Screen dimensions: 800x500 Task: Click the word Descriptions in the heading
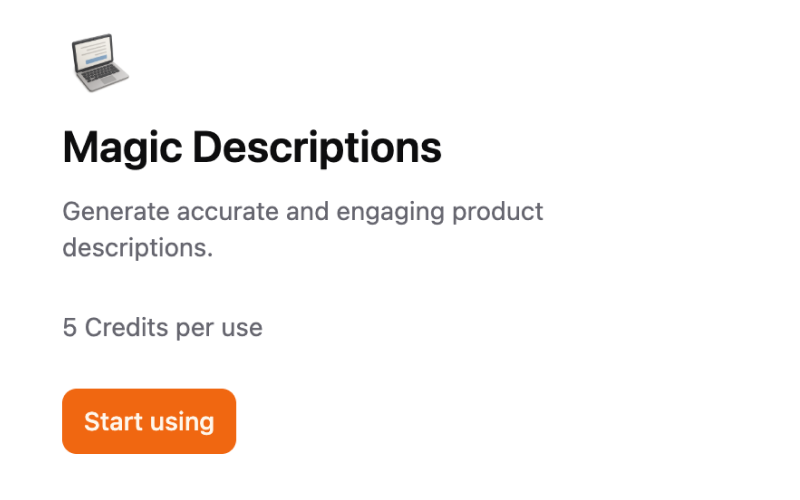point(317,148)
